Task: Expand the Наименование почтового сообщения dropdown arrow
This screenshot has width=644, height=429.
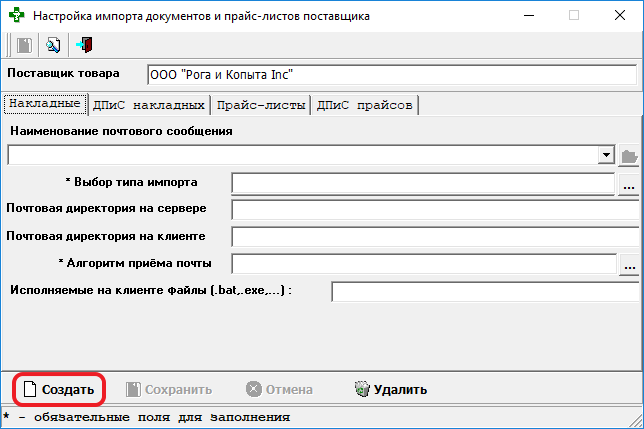Action: (606, 155)
